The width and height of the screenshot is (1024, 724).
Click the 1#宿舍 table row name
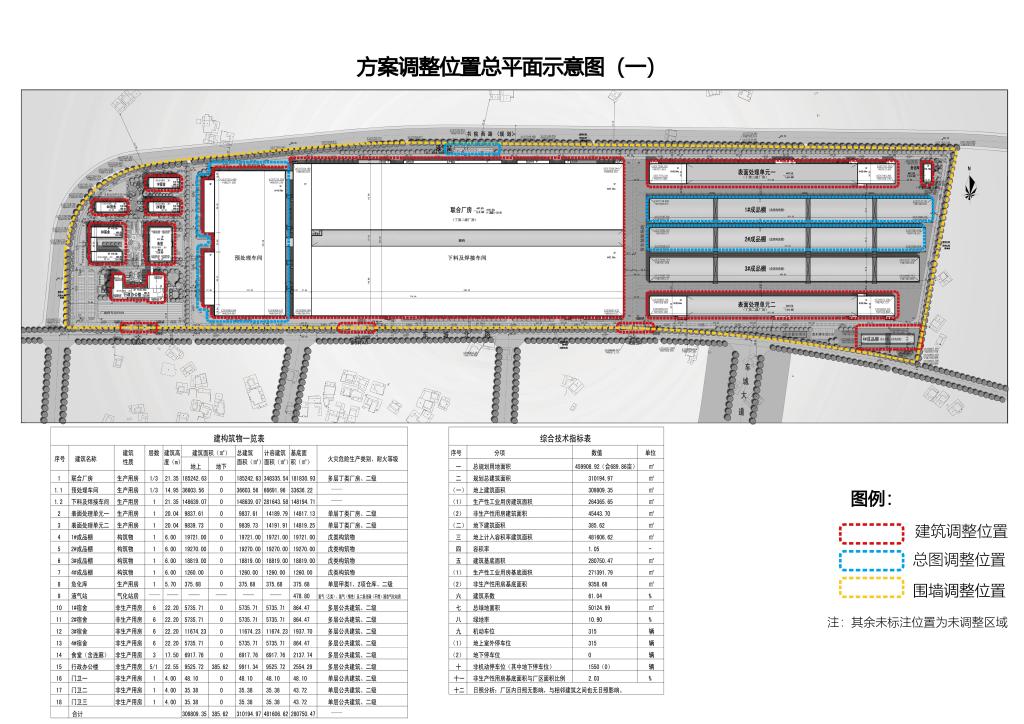tap(79, 608)
